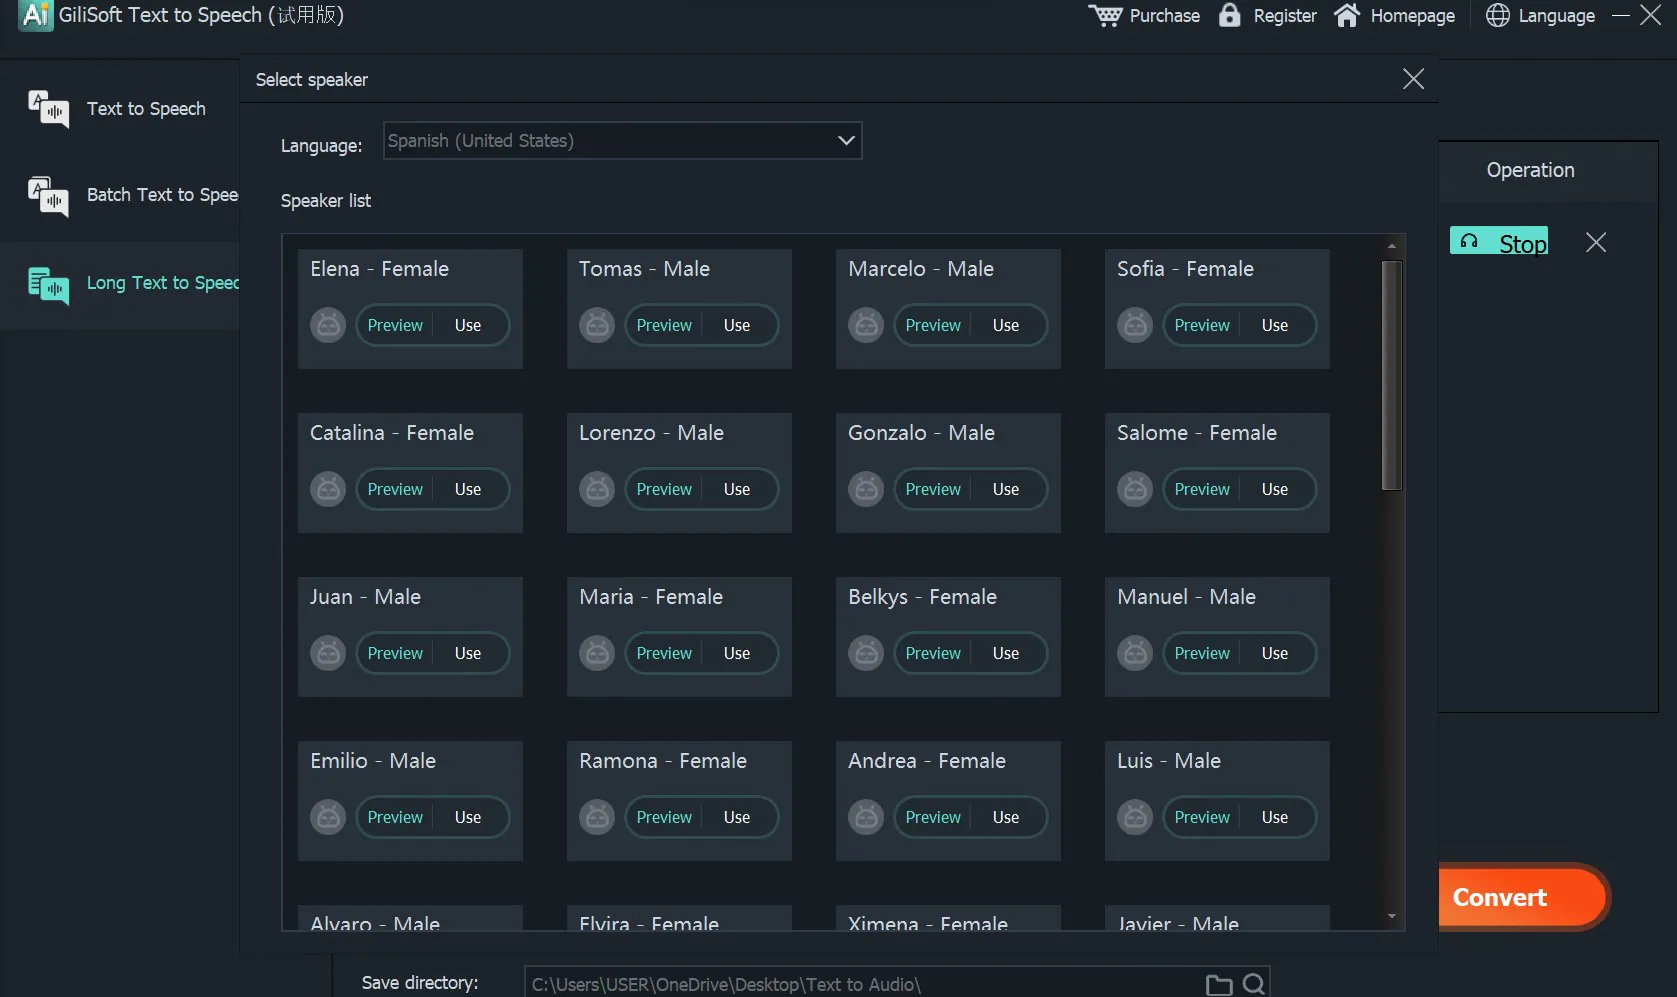Preview the Elena female voice
Image resolution: width=1677 pixels, height=997 pixels.
coord(395,325)
